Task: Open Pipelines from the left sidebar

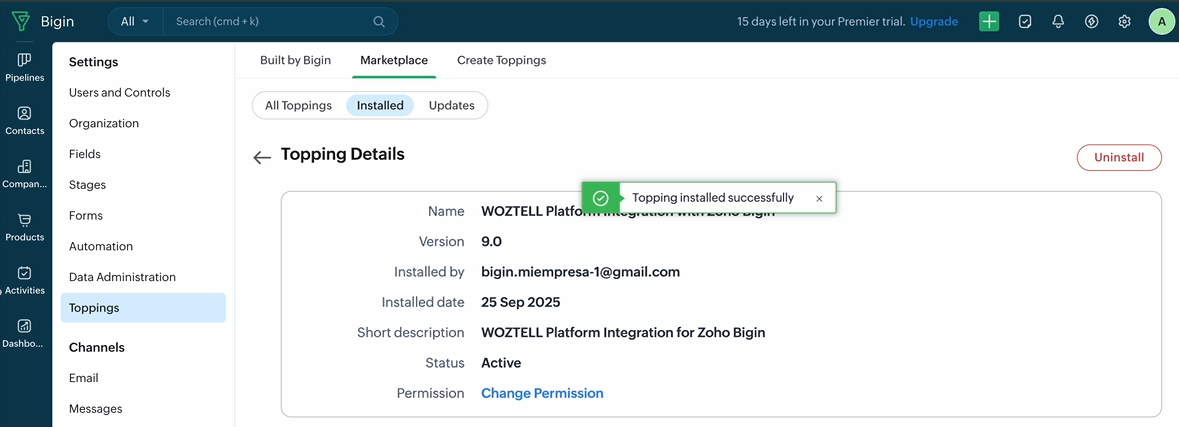Action: (x=24, y=67)
